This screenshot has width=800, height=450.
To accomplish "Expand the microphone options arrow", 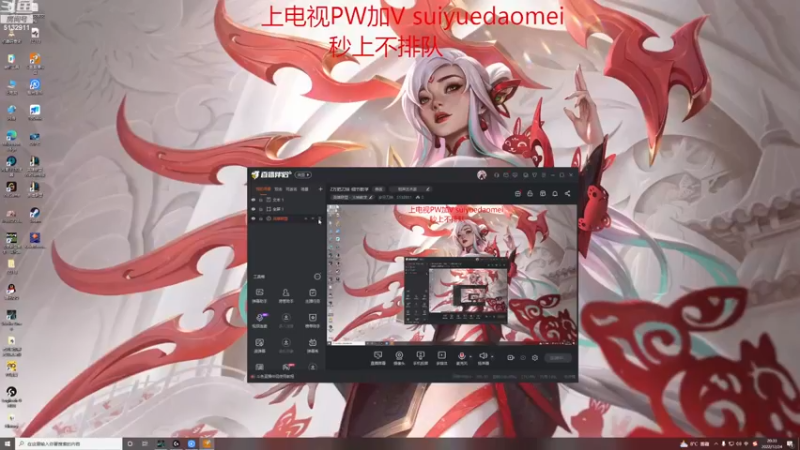I will (470, 357).
